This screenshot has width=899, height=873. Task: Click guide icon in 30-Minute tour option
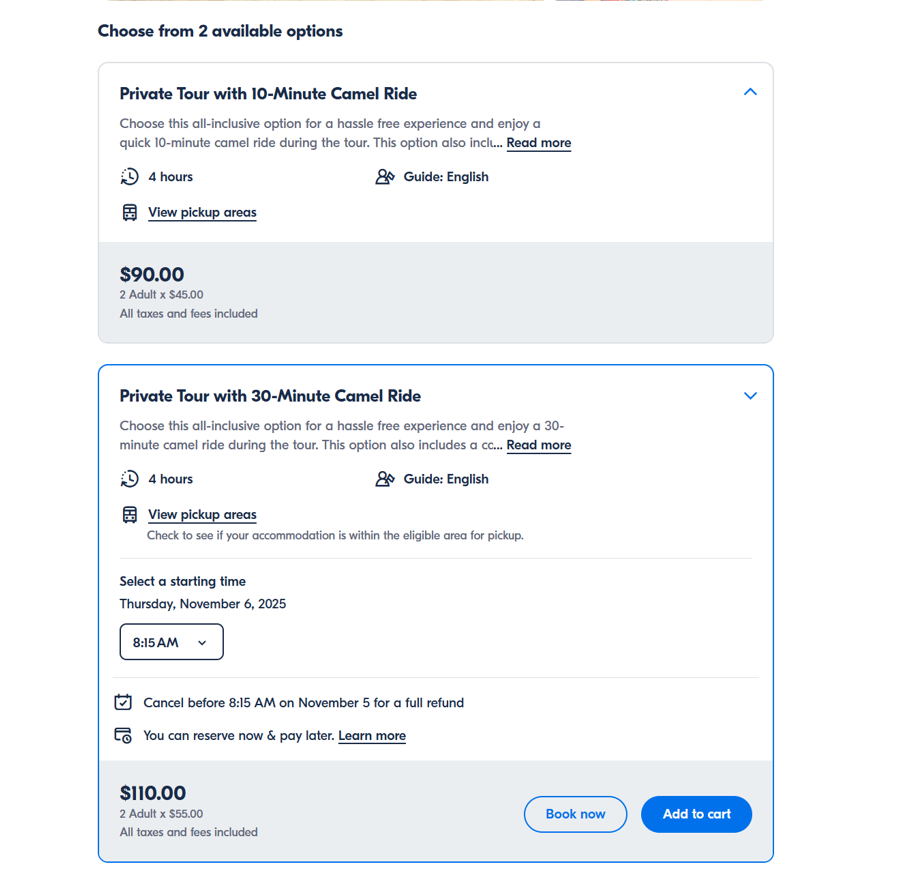point(385,479)
